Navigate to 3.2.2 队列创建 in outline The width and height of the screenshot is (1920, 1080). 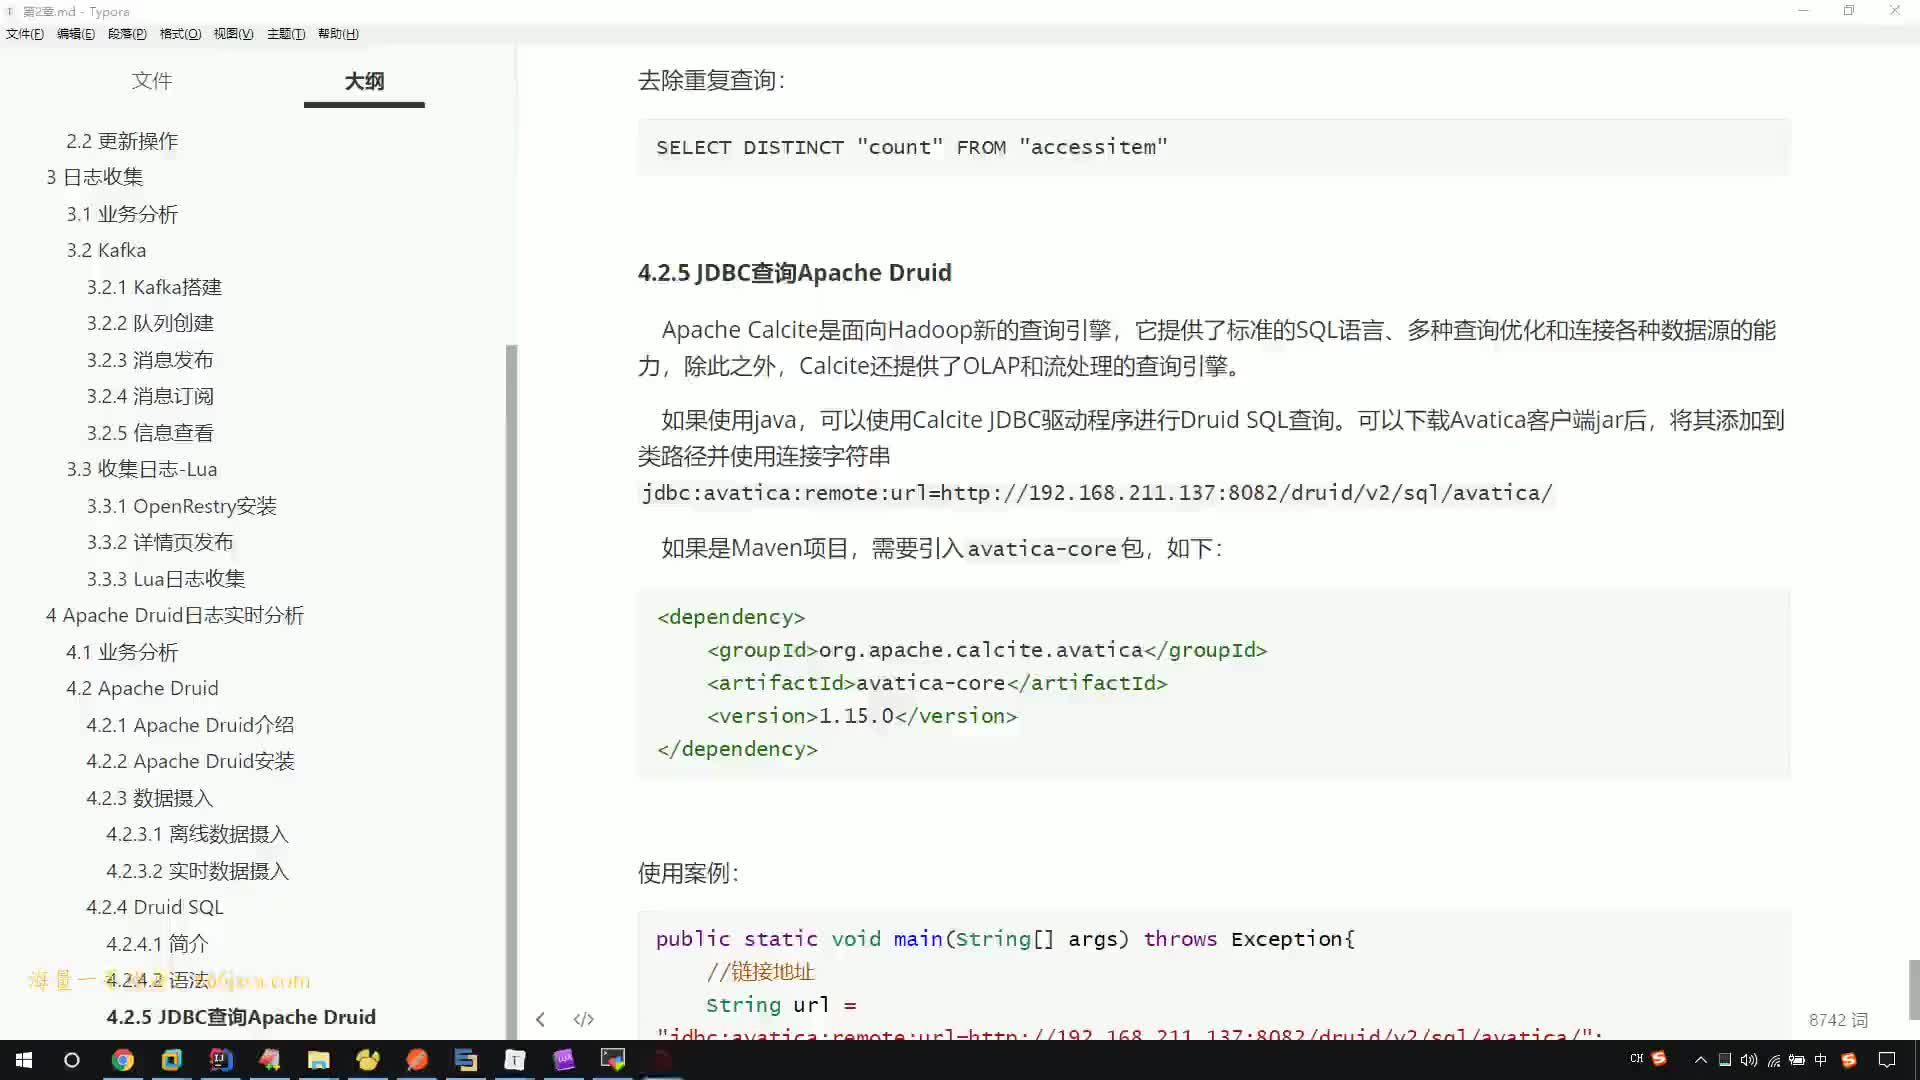pos(150,323)
